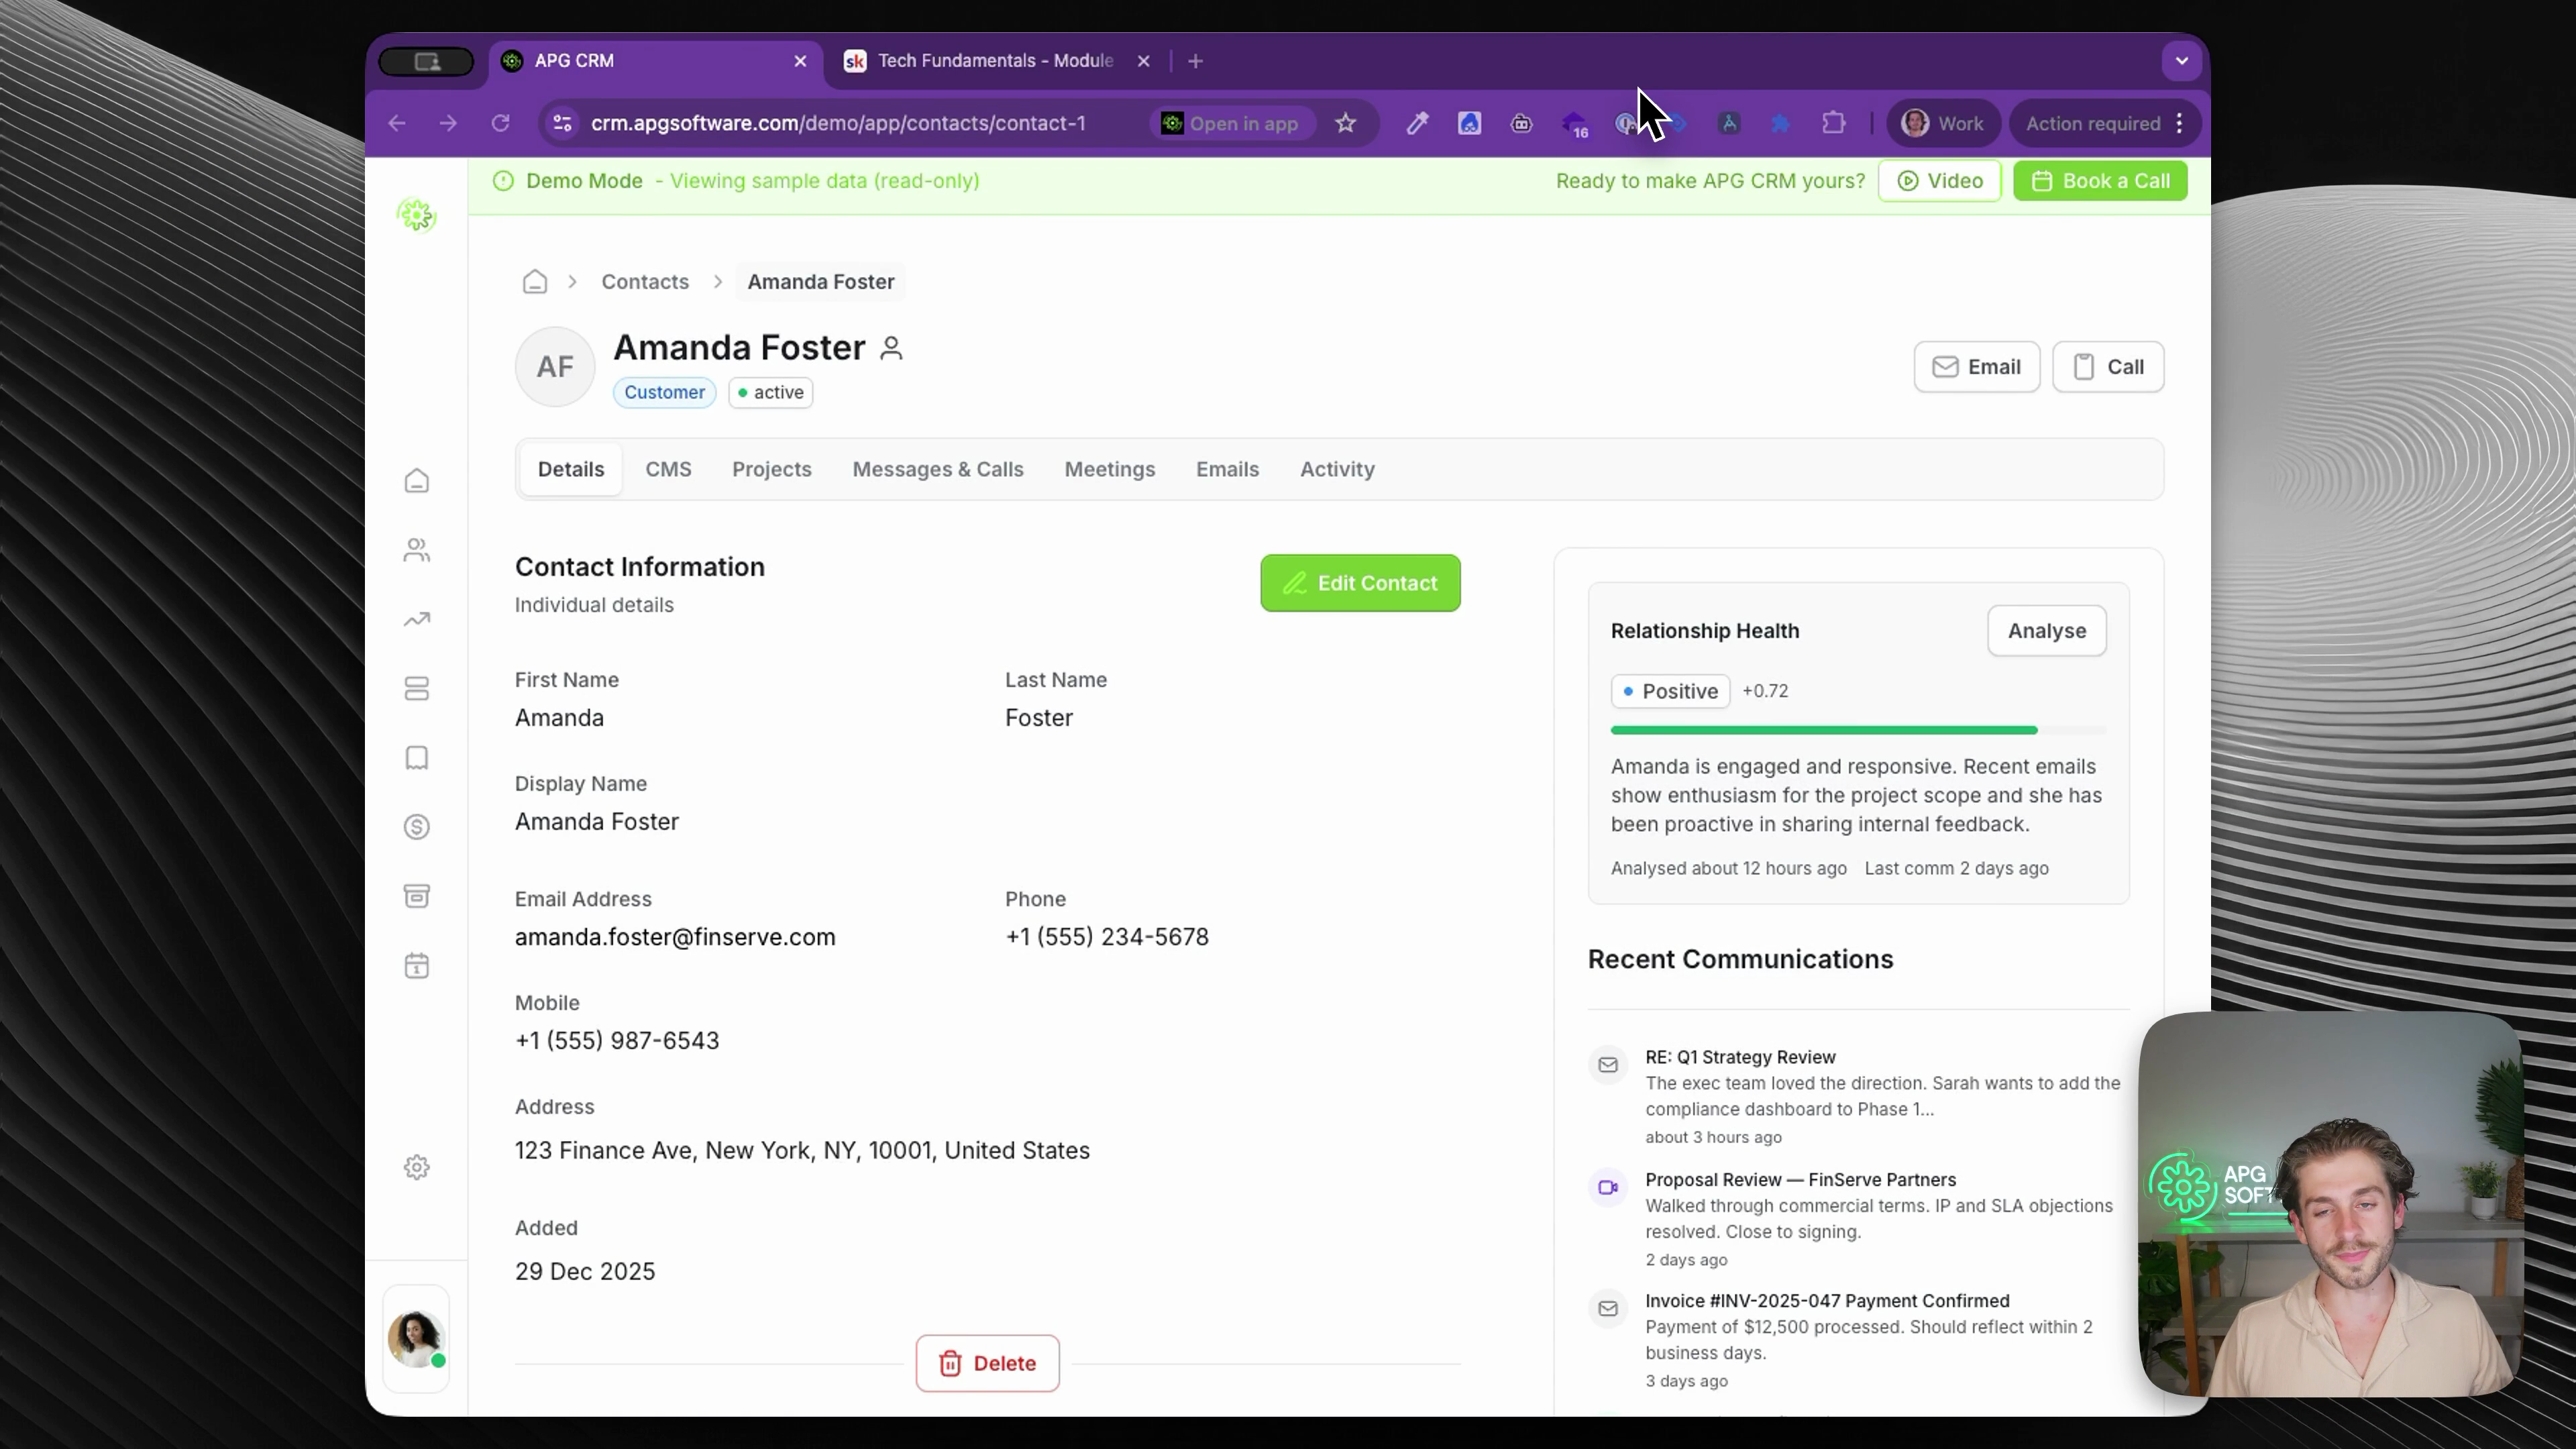Click the browser forward arrow
The height and width of the screenshot is (1449, 2576).
[x=448, y=123]
